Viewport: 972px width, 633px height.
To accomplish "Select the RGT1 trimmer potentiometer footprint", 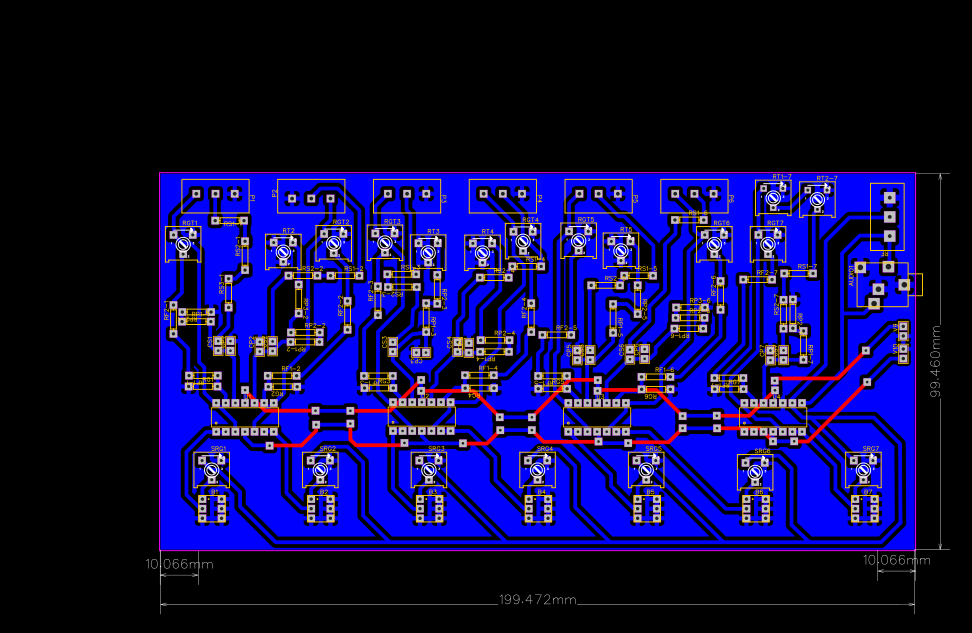I will pos(183,243).
